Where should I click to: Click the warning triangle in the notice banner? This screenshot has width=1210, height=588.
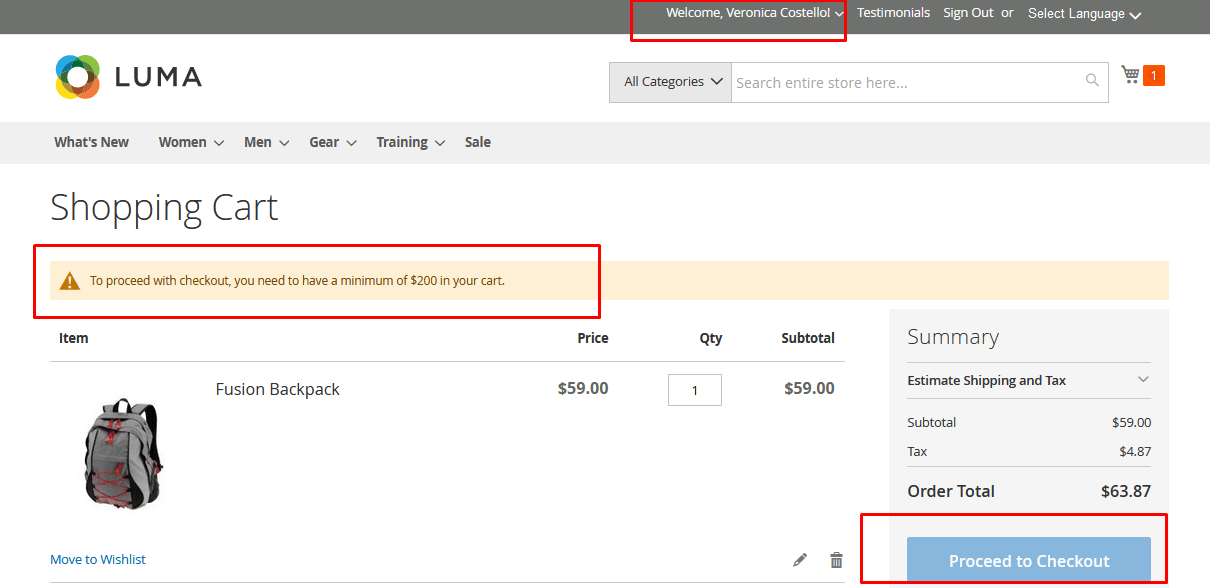[68, 280]
